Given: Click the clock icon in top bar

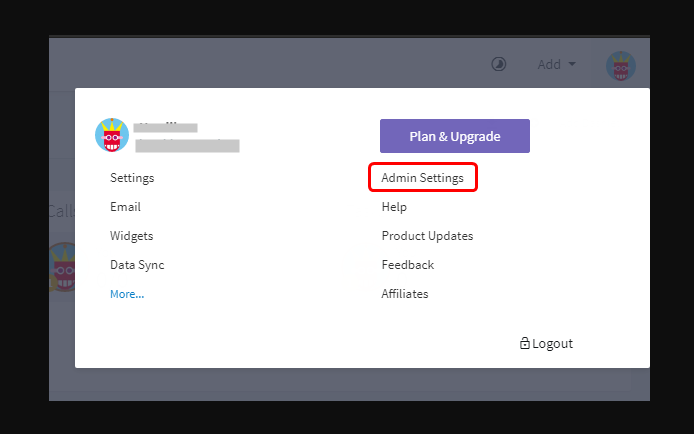Looking at the screenshot, I should pos(498,64).
